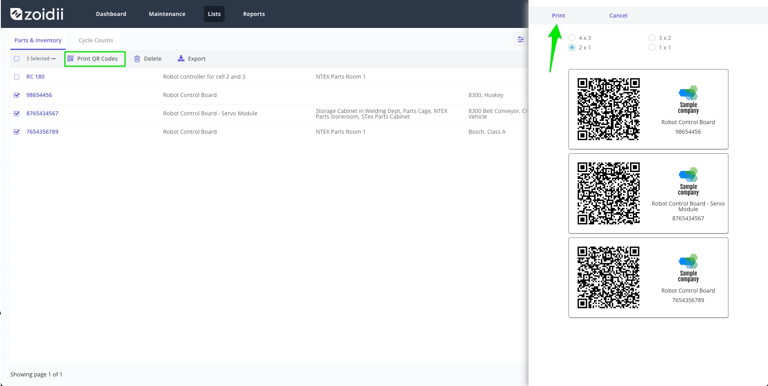Open the filter settings icon
The height and width of the screenshot is (386, 768).
[x=521, y=40]
